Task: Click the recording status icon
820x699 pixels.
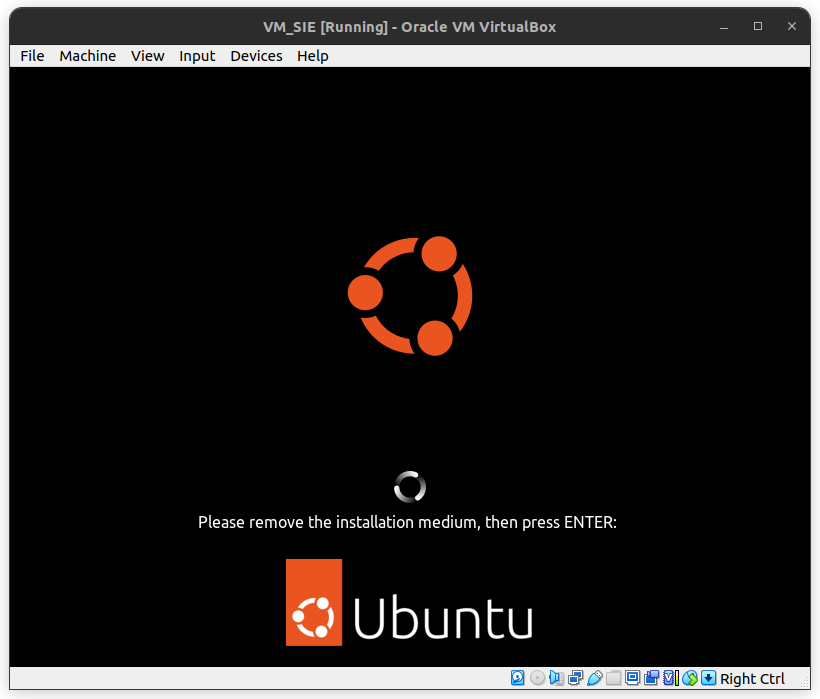Action: coord(652,678)
